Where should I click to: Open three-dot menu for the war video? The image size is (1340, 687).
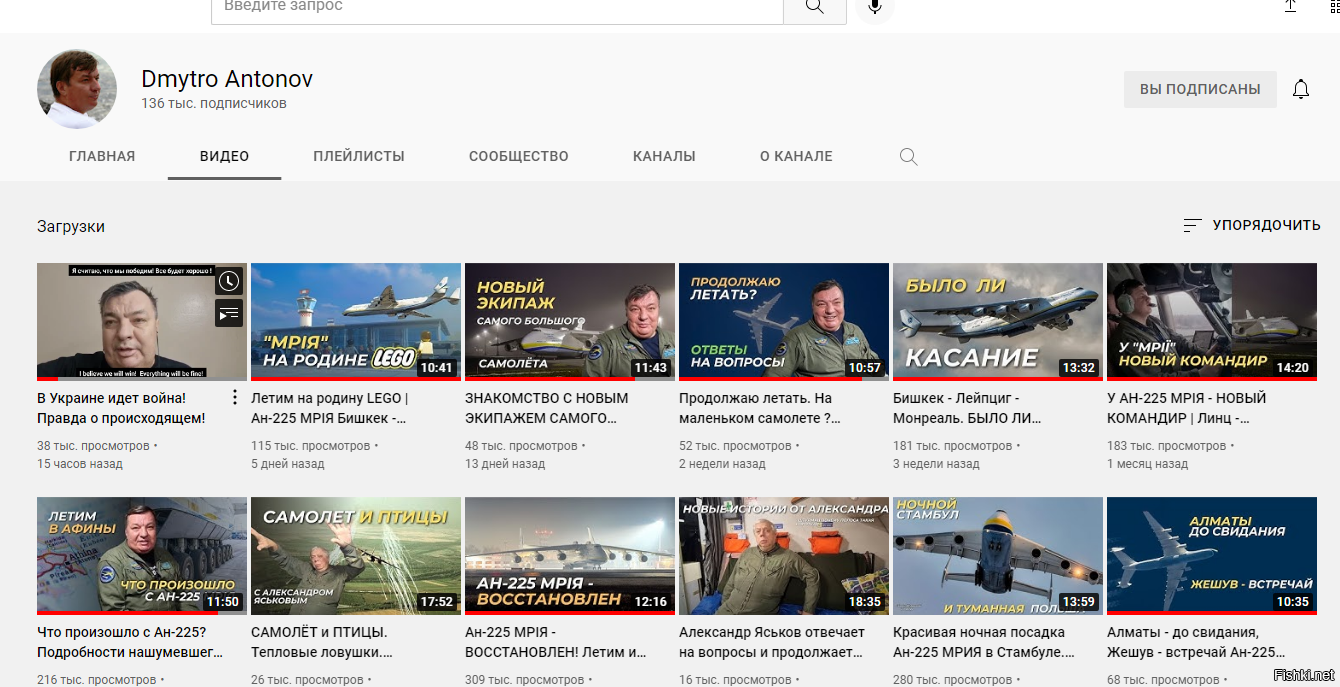tap(235, 397)
